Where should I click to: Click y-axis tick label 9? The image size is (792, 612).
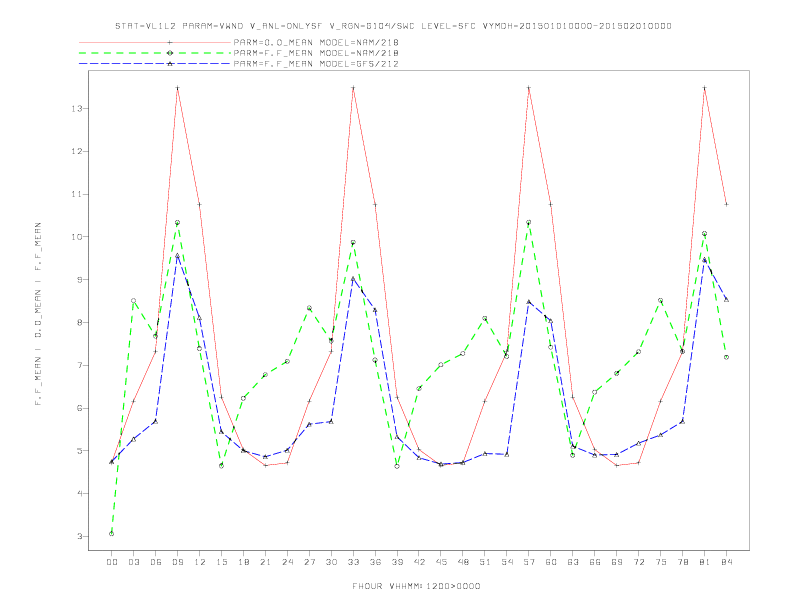pos(79,280)
